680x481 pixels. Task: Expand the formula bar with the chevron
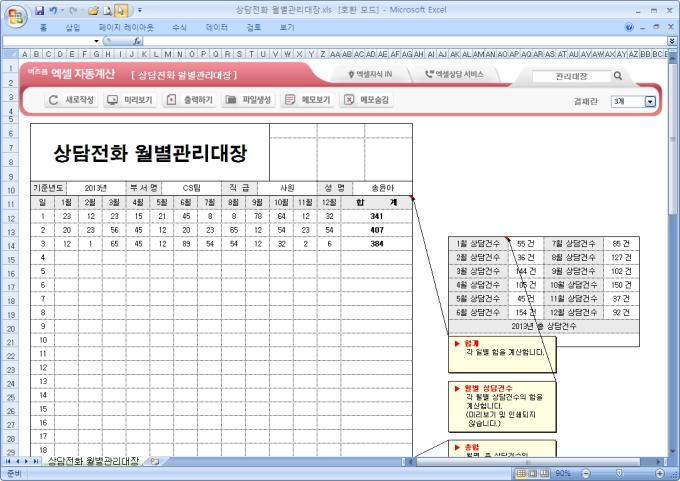tap(672, 41)
